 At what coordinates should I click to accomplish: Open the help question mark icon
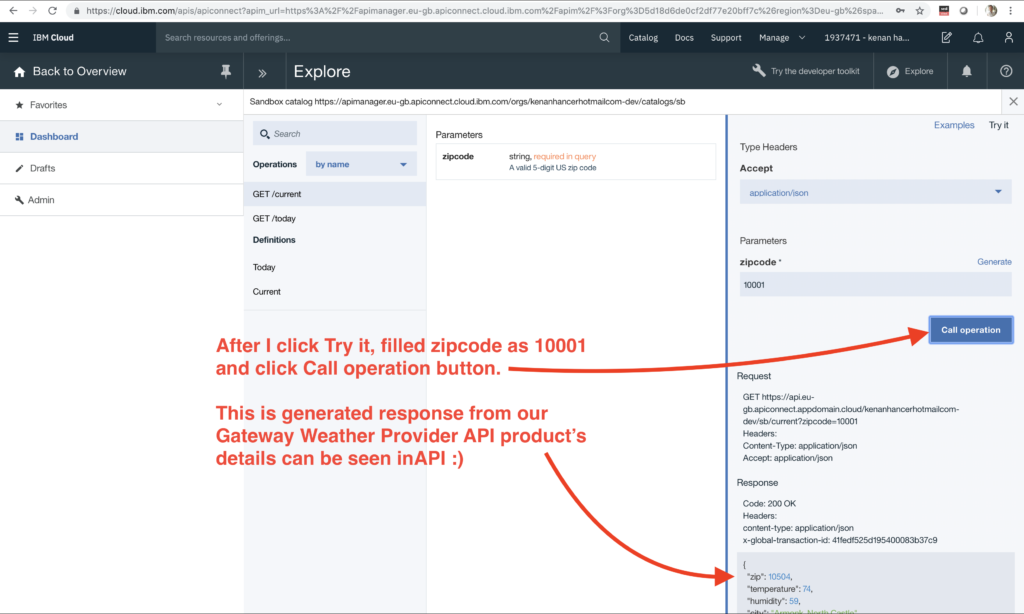click(1006, 71)
